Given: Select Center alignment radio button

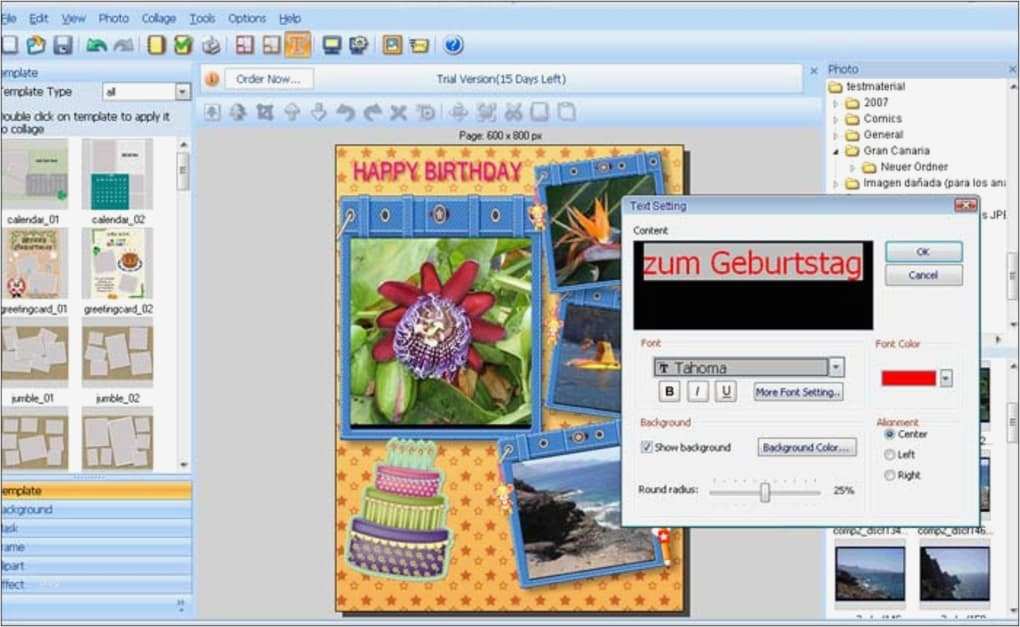Looking at the screenshot, I should pos(889,434).
